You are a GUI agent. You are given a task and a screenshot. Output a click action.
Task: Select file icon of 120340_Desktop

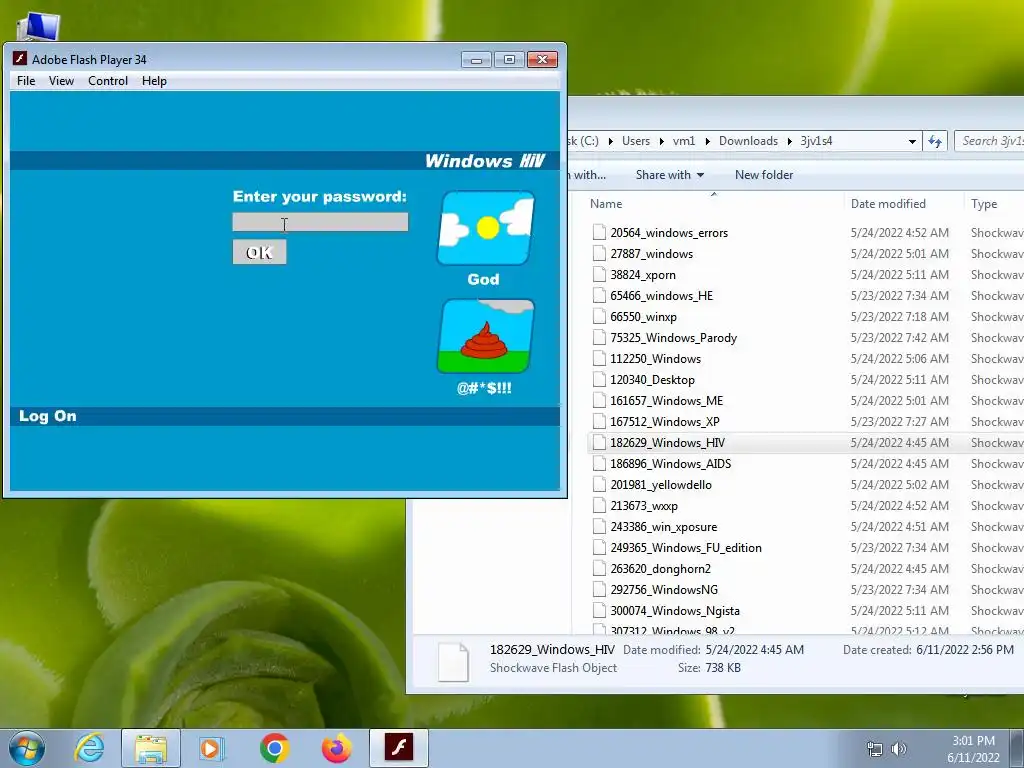click(599, 379)
